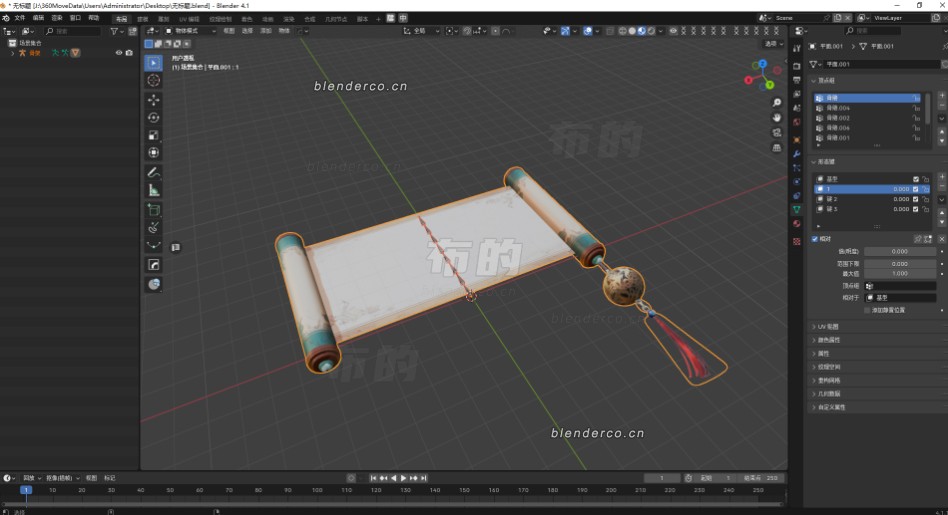Click the outliner search field
948x515 pixels.
click(73, 31)
